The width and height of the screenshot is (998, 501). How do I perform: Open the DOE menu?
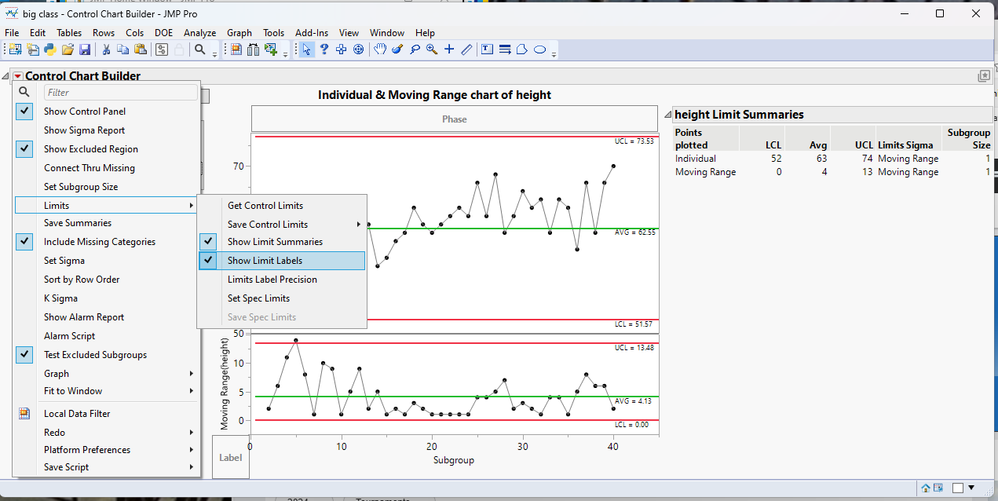click(x=163, y=32)
